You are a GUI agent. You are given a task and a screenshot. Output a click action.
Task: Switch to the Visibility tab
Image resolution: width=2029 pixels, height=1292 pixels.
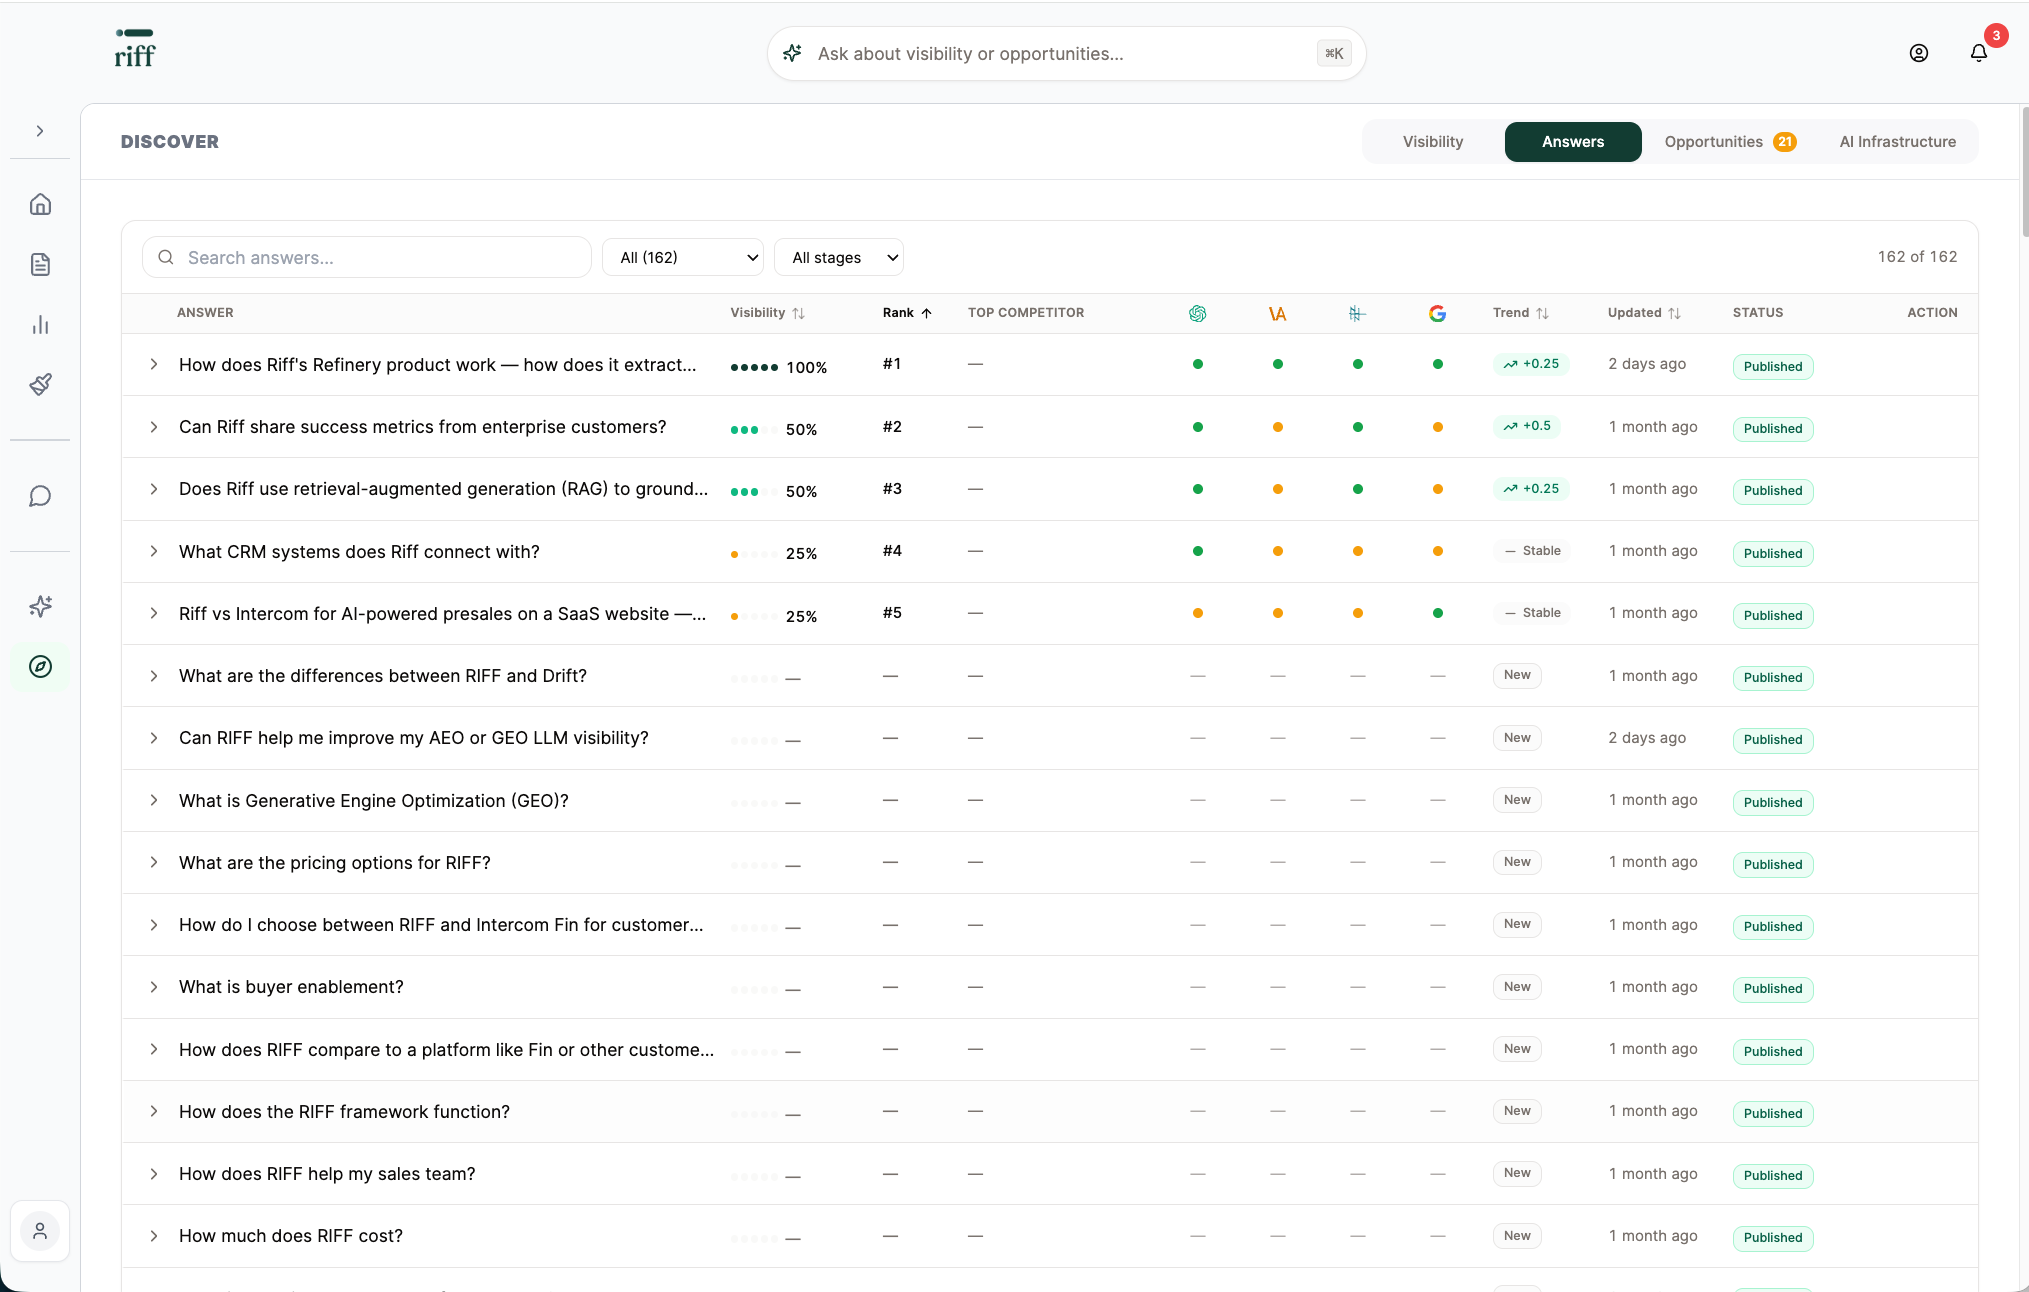(1432, 141)
